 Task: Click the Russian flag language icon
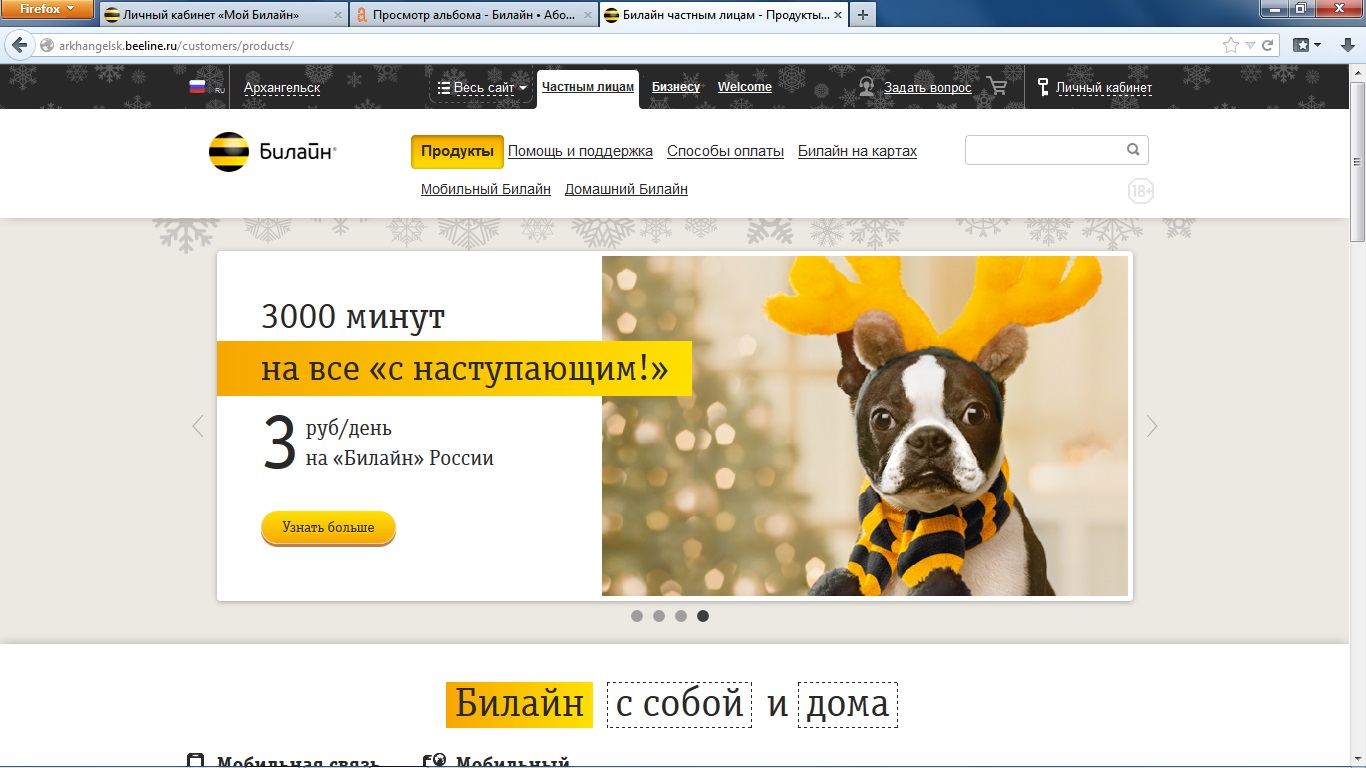[197, 87]
